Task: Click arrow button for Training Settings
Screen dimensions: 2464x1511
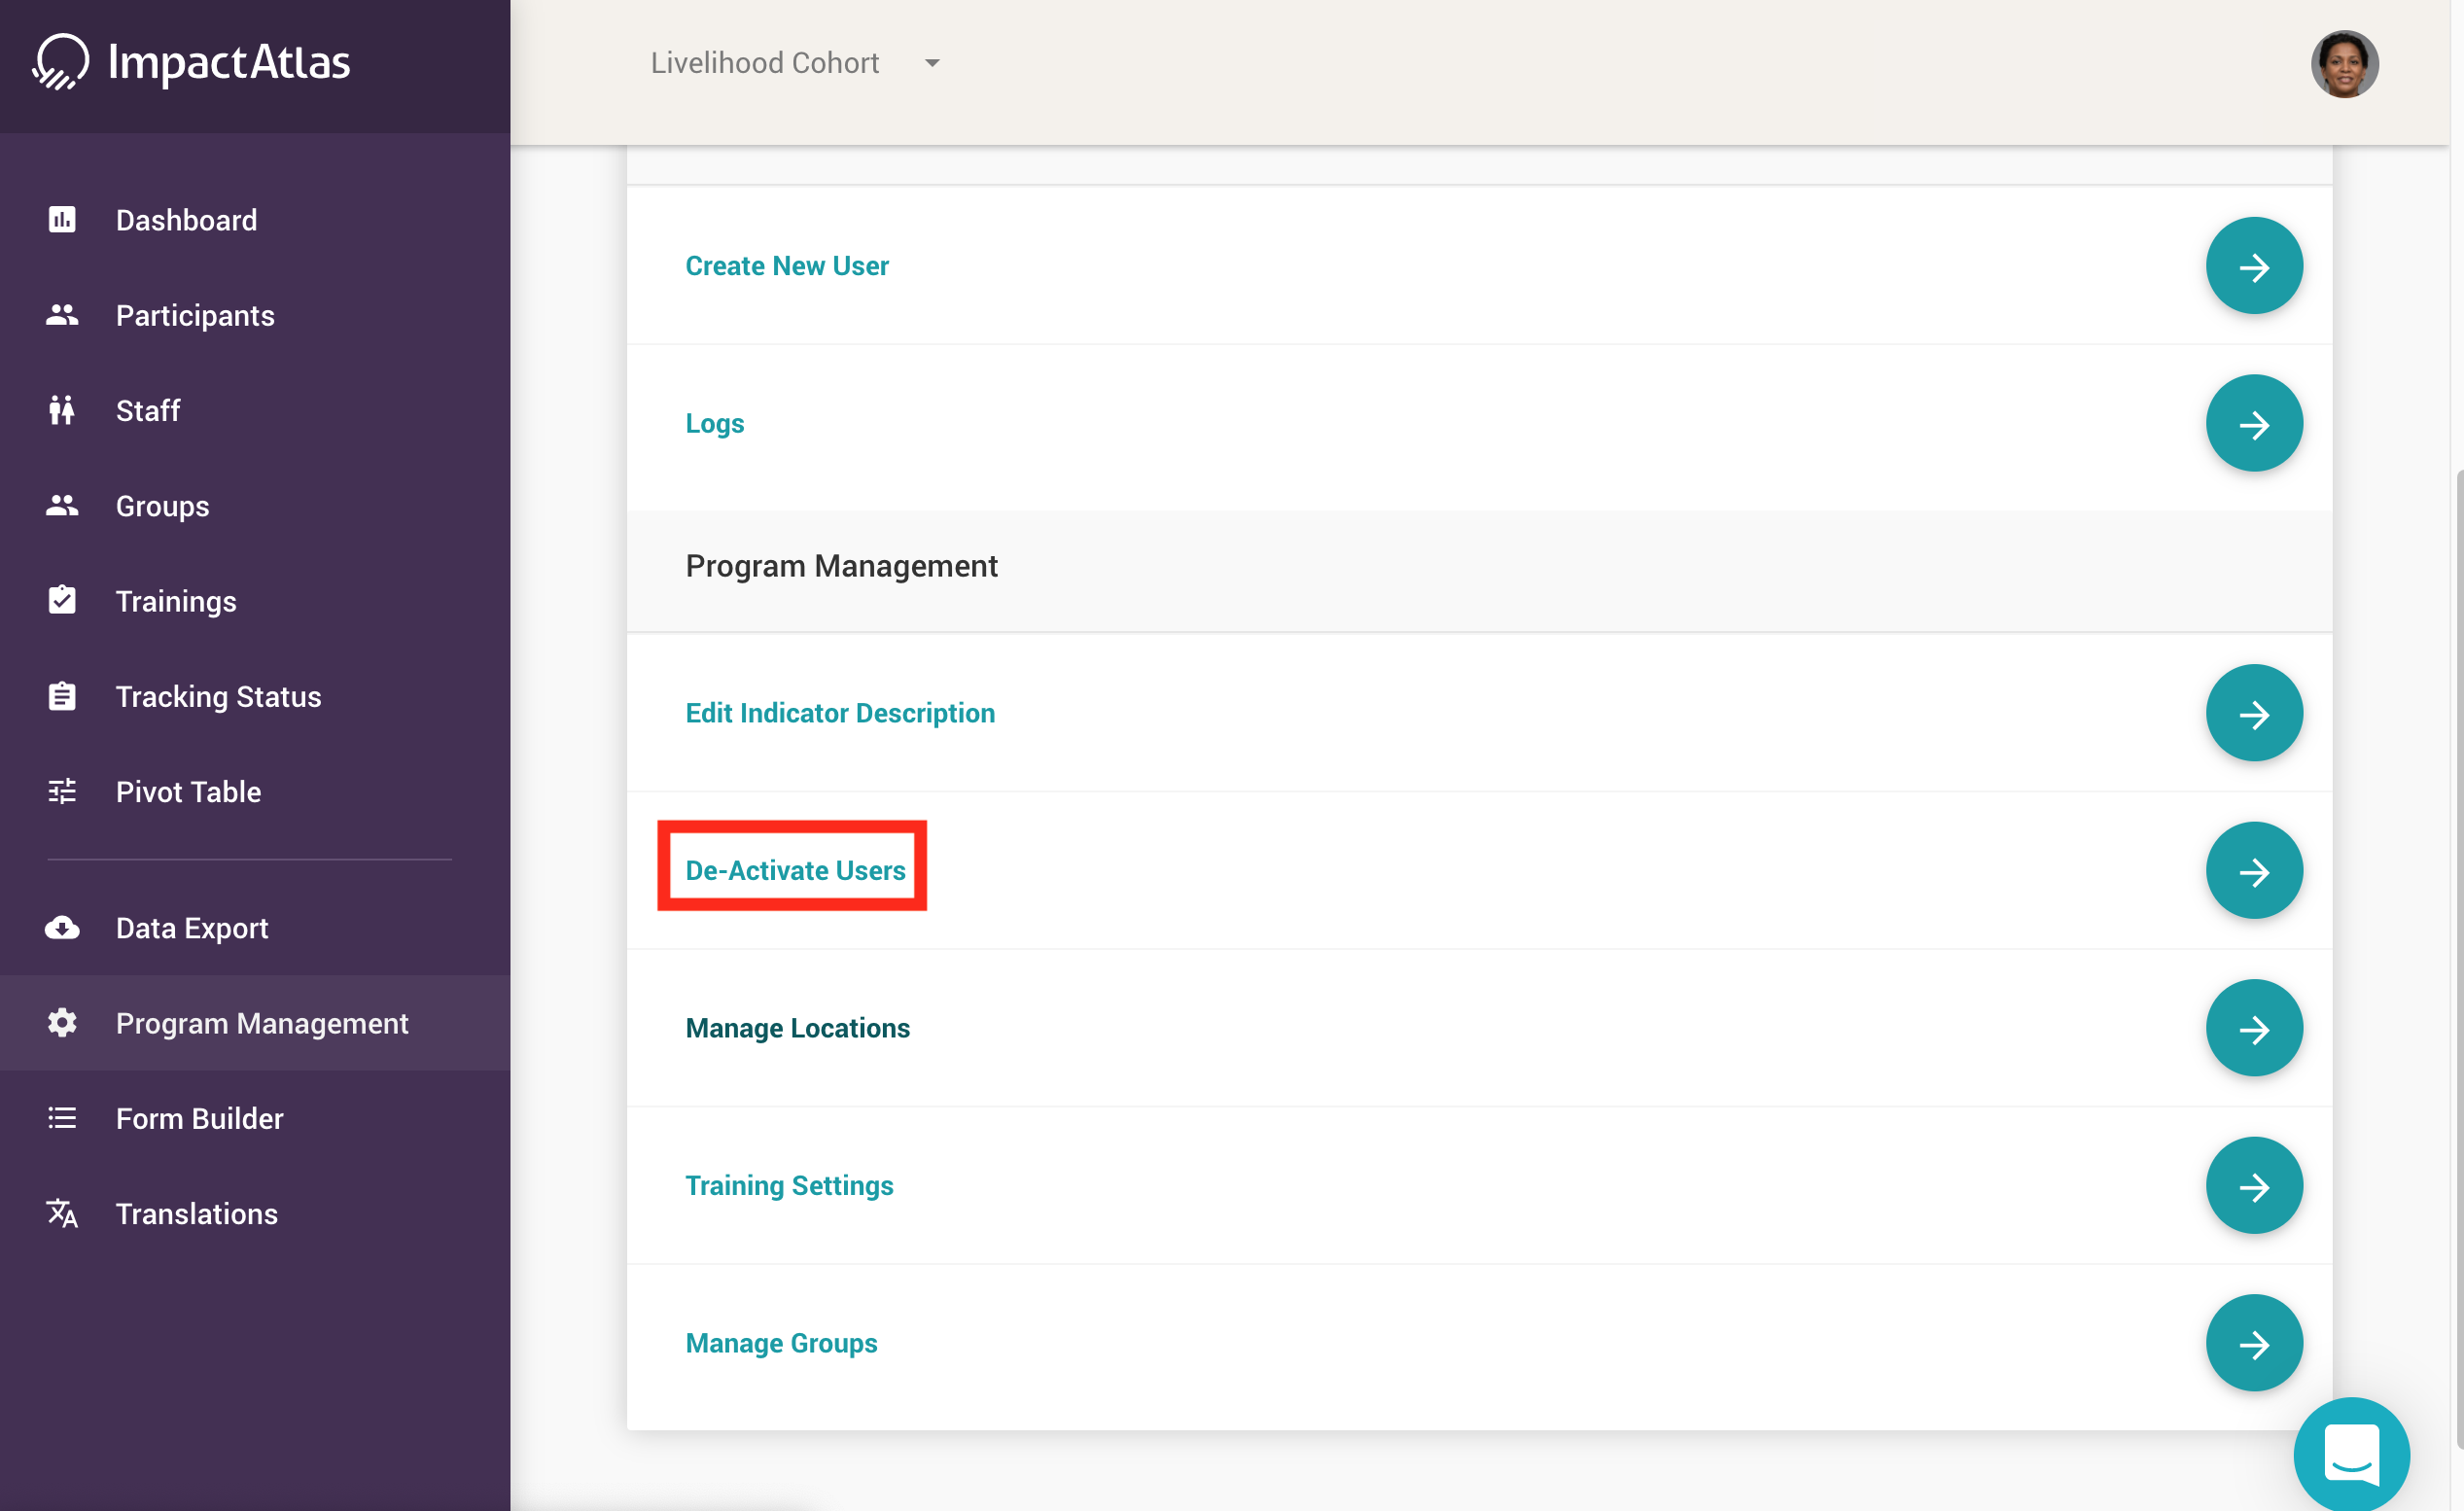Action: point(2253,1186)
